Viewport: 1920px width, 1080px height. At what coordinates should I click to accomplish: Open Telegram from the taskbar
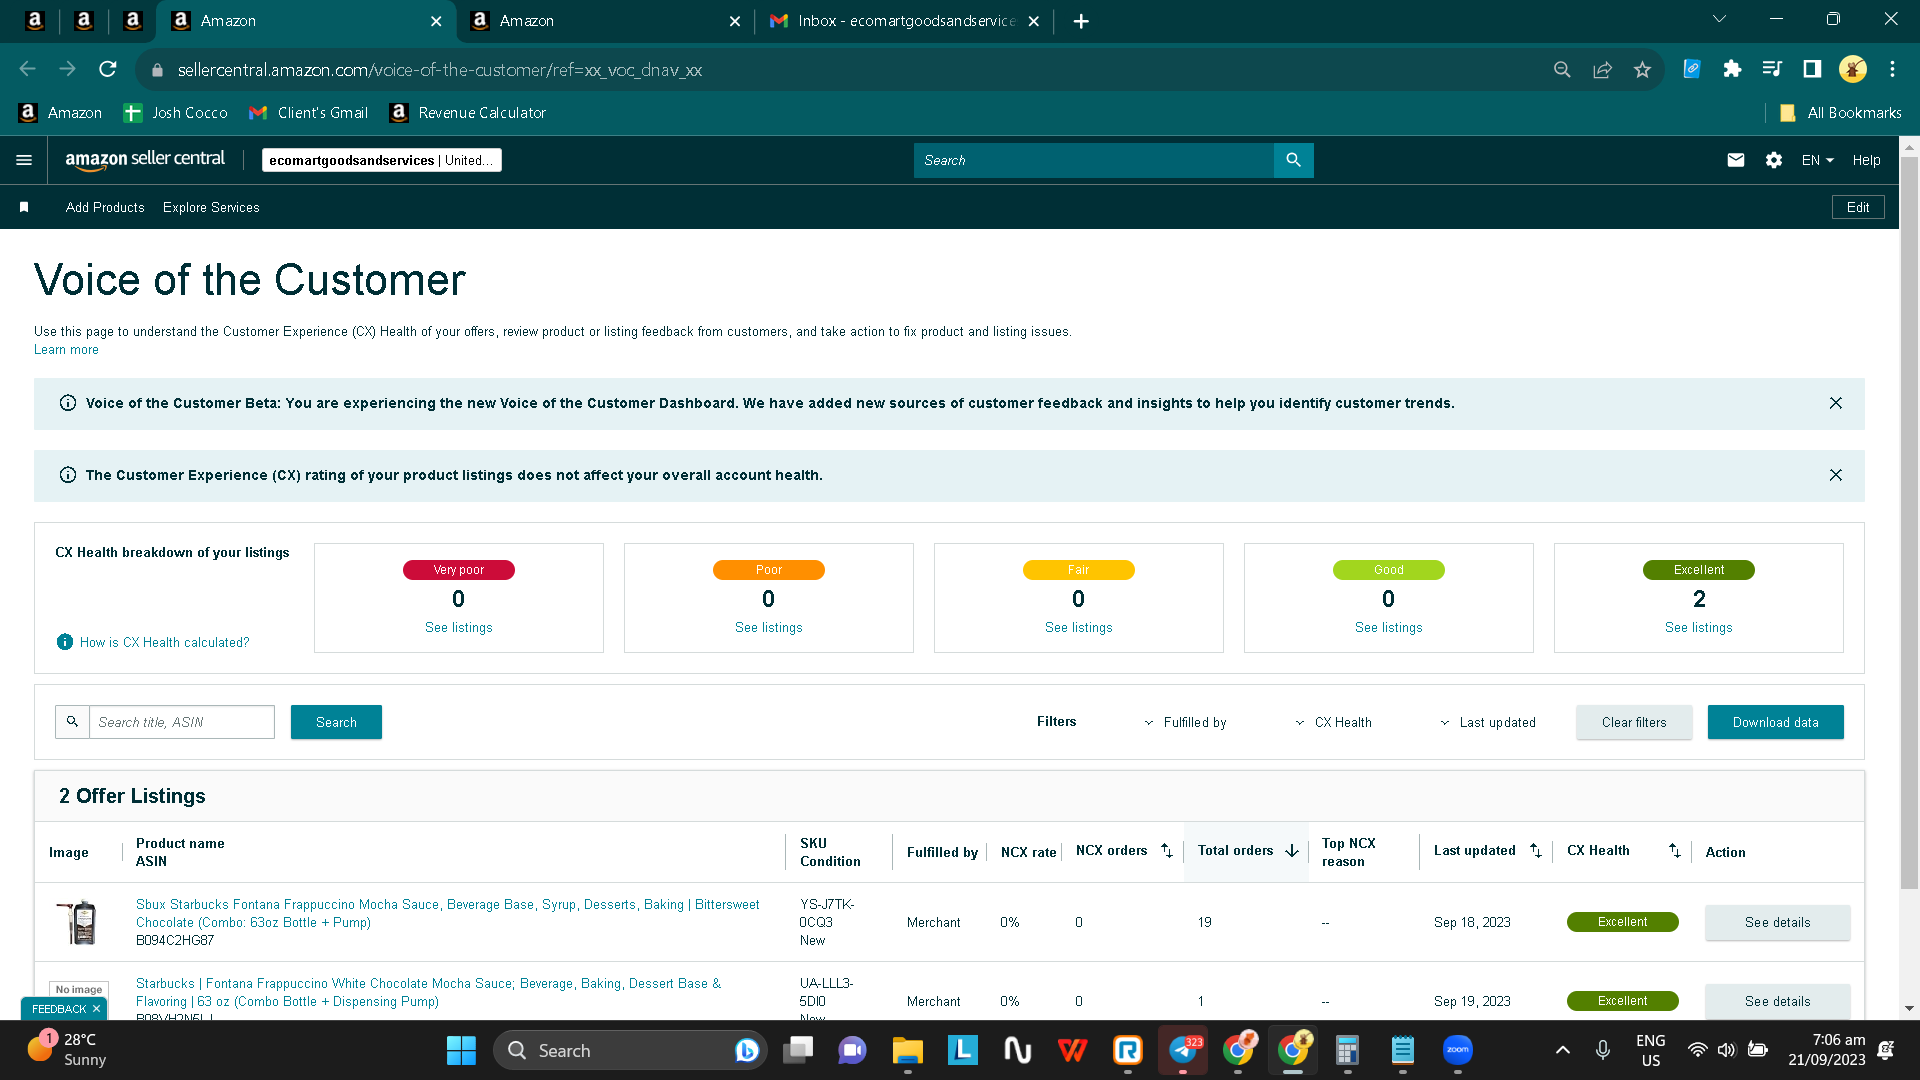[x=1183, y=1050]
